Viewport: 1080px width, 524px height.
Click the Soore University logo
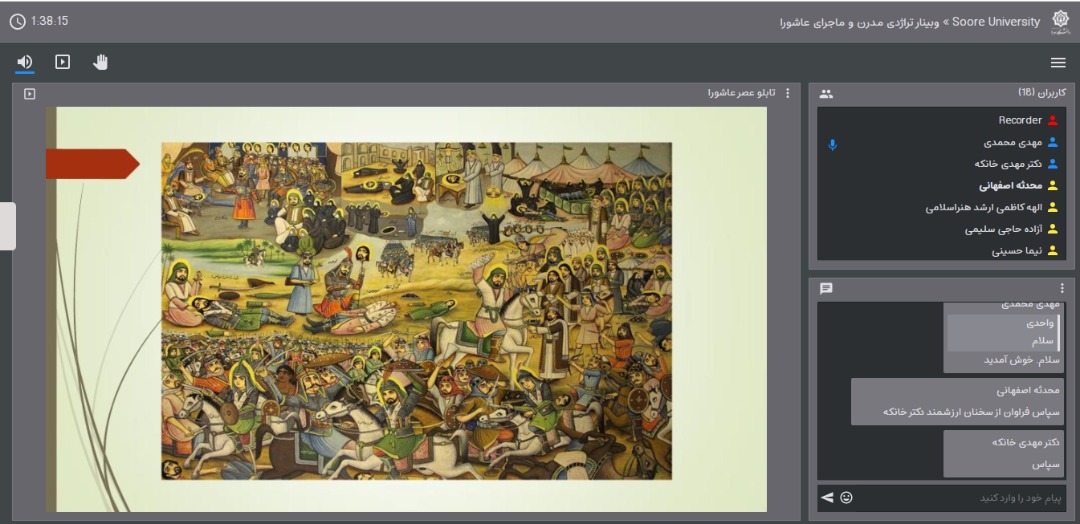1059,22
